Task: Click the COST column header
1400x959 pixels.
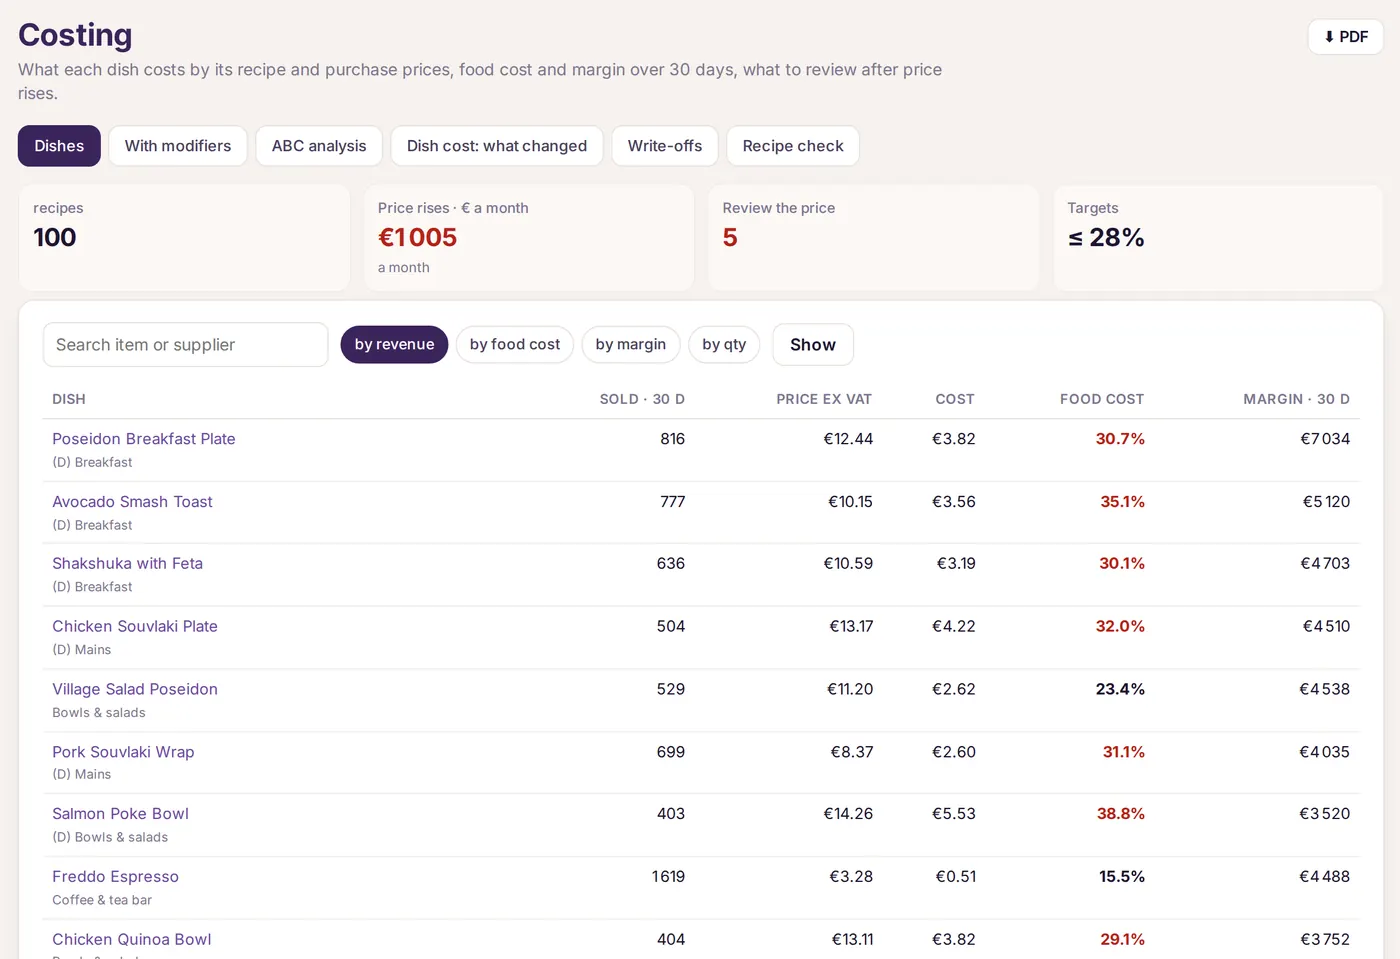Action: pyautogui.click(x=955, y=399)
